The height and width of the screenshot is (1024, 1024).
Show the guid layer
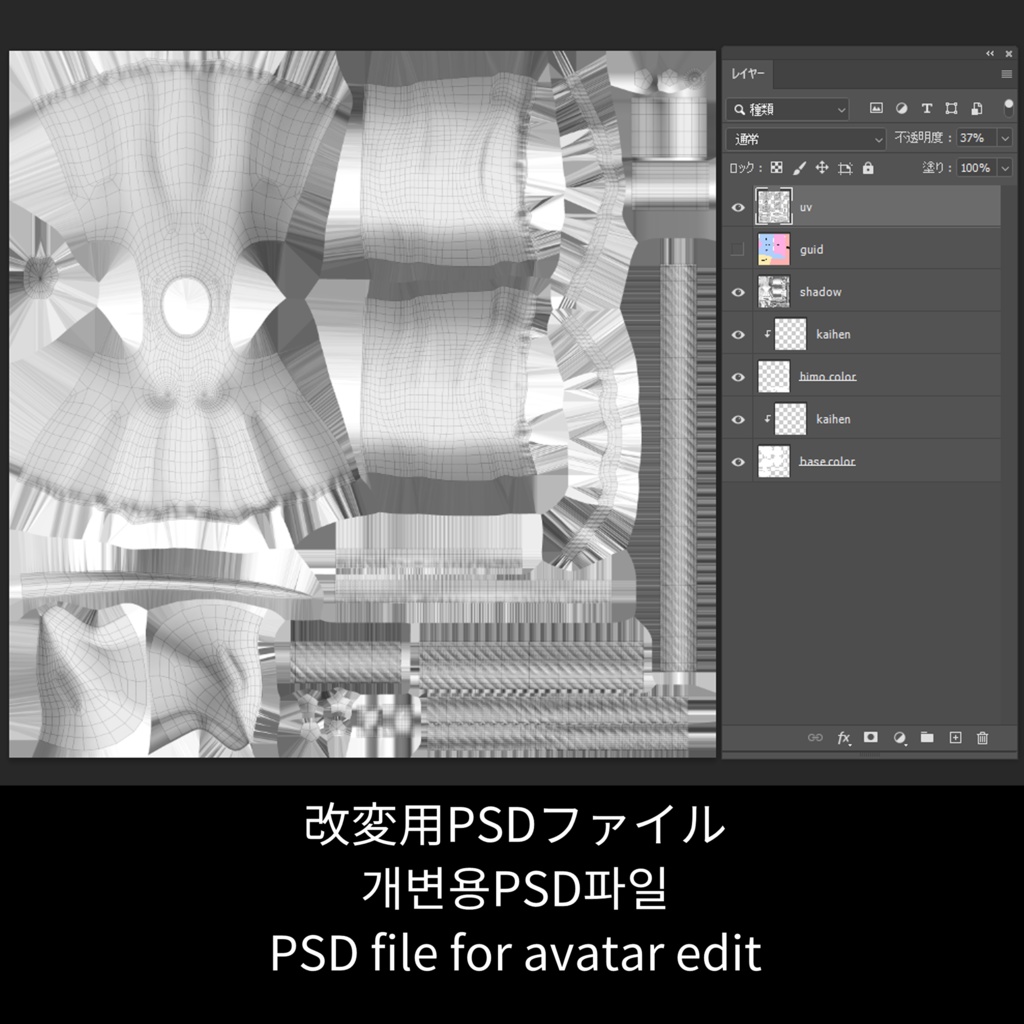(737, 249)
